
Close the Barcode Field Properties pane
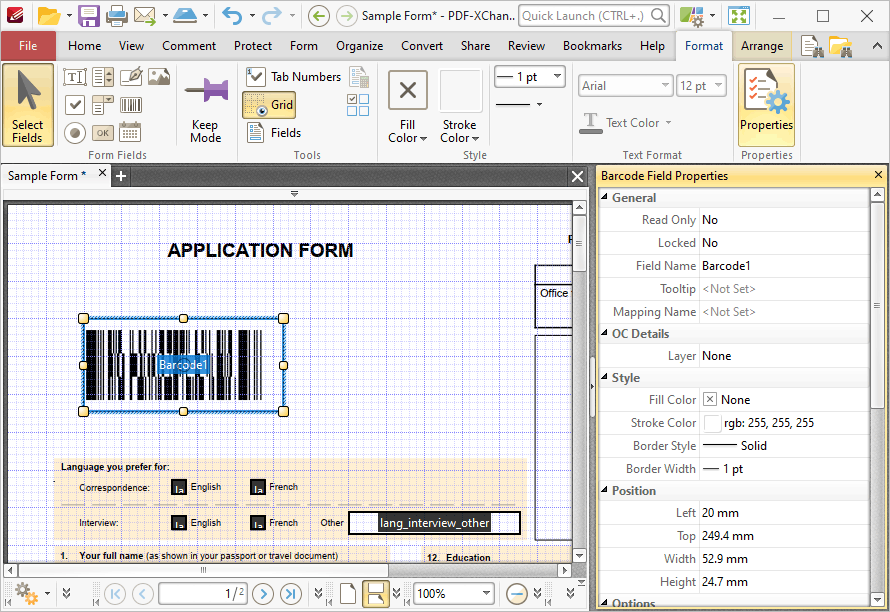pyautogui.click(x=878, y=175)
